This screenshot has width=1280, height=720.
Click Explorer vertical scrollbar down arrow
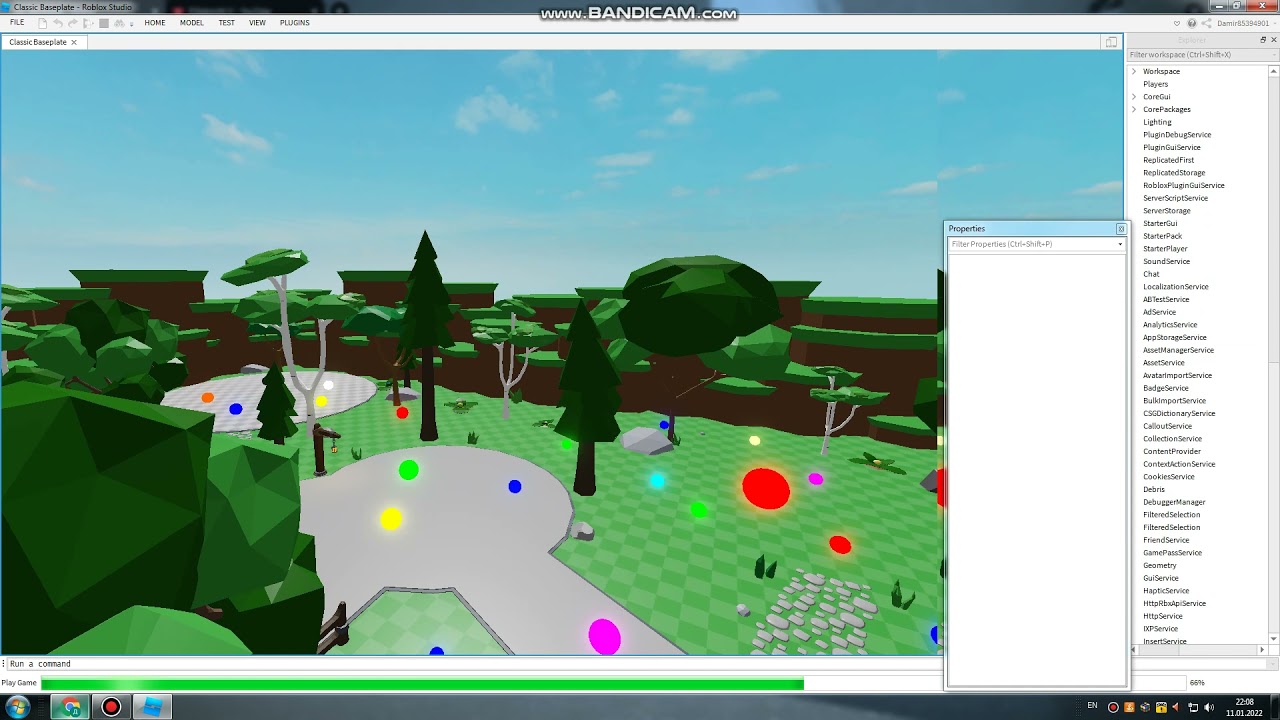tap(1274, 638)
